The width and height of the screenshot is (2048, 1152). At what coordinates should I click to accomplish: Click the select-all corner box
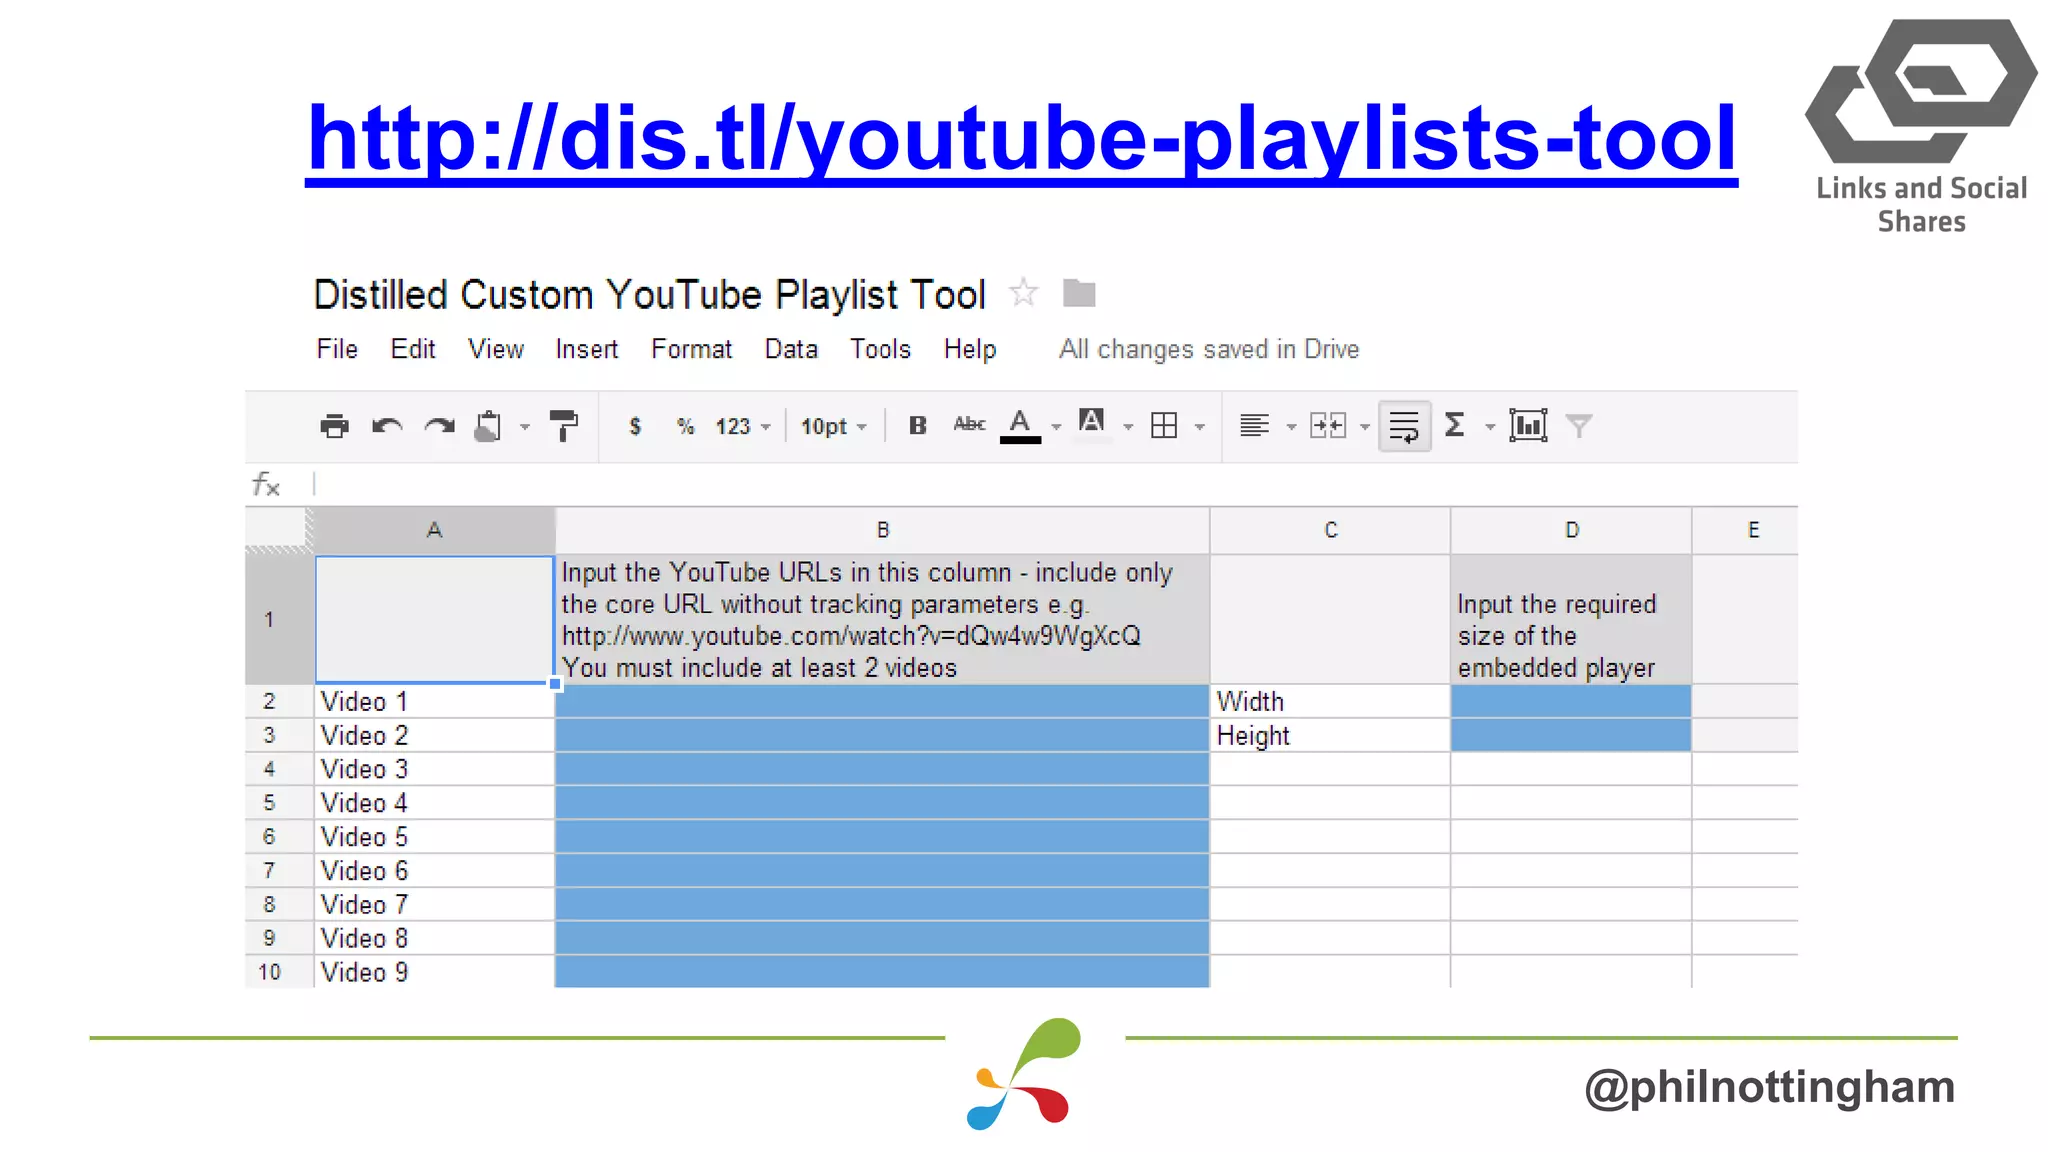coord(279,530)
